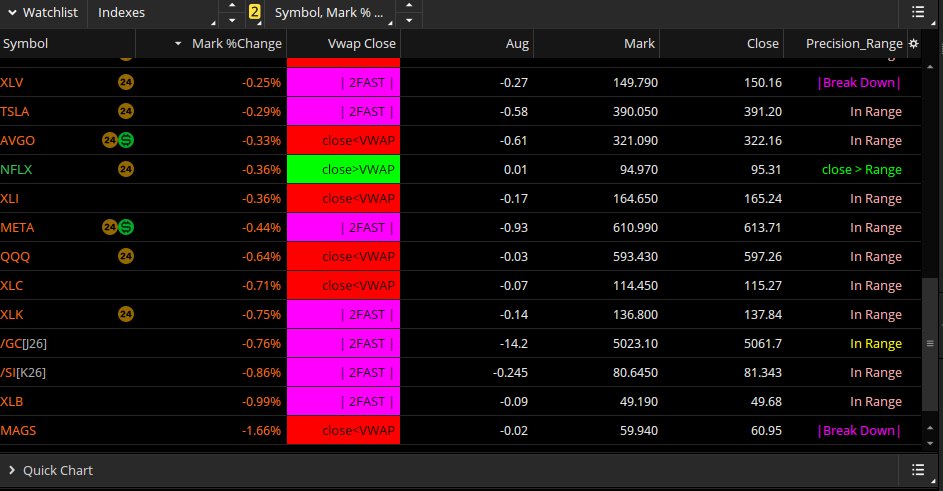Click the 24-hour badge on XLV row
Image resolution: width=943 pixels, height=491 pixels.
point(126,82)
